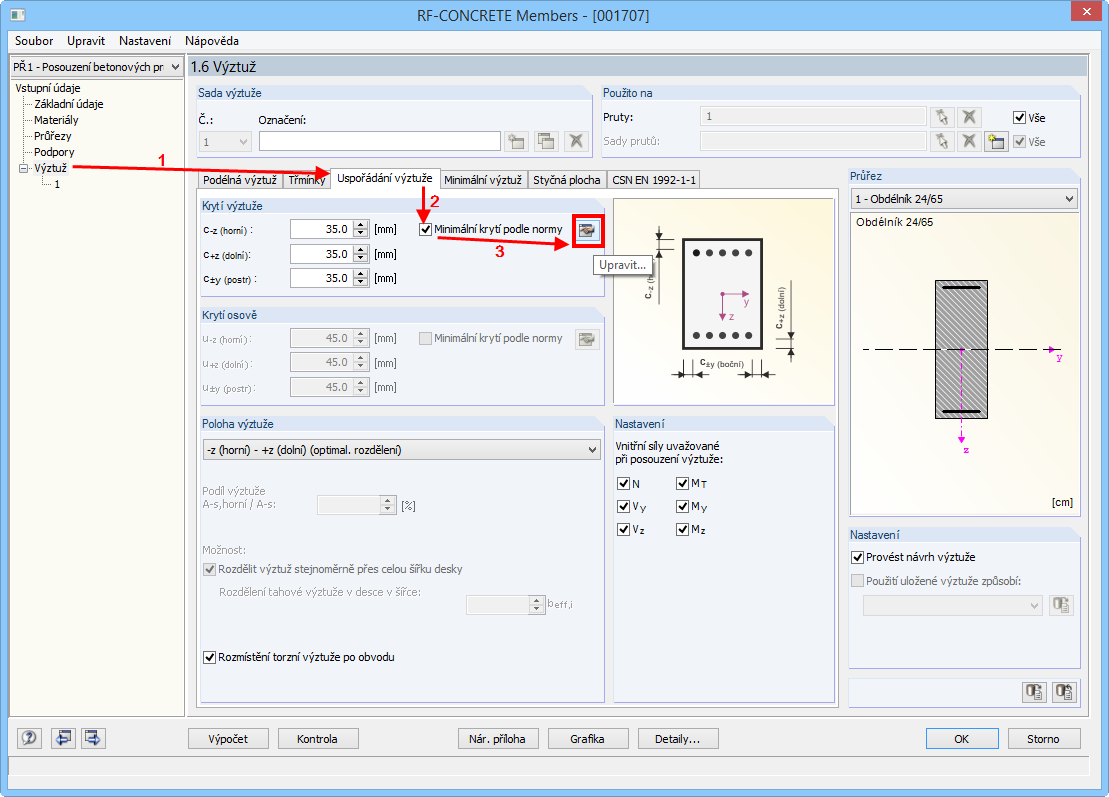Click OK button

tap(962, 738)
